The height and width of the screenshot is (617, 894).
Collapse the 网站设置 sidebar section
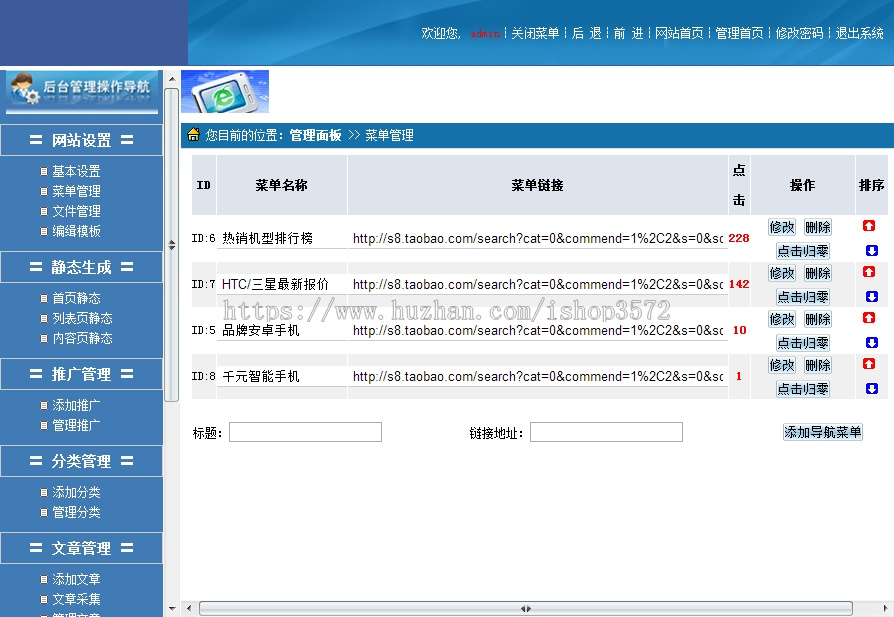click(x=81, y=140)
